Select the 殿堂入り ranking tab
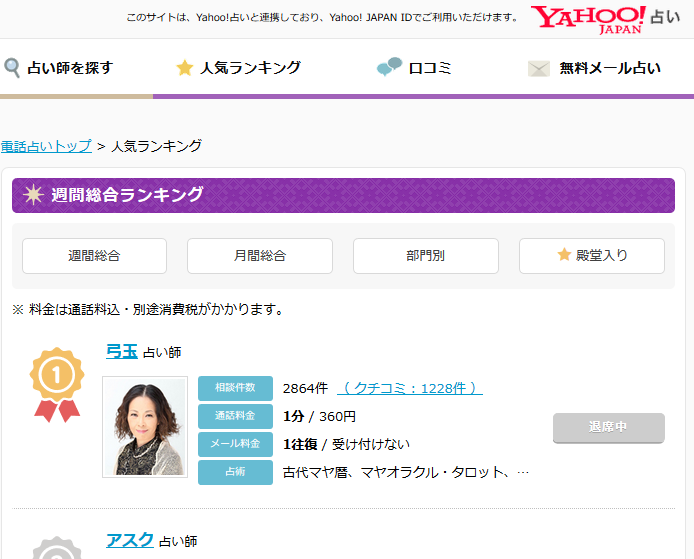Image resolution: width=694 pixels, height=559 pixels. point(592,256)
